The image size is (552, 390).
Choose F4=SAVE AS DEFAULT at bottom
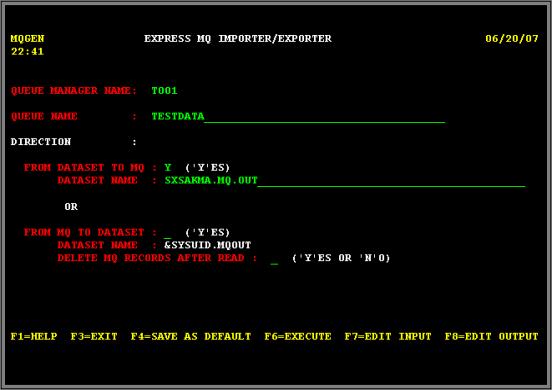pyautogui.click(x=191, y=336)
